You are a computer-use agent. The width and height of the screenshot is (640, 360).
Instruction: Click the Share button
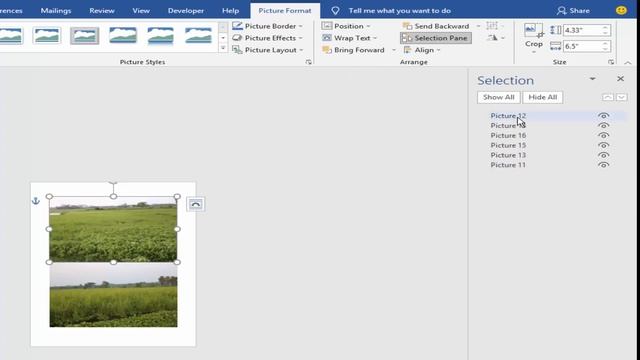tap(573, 11)
